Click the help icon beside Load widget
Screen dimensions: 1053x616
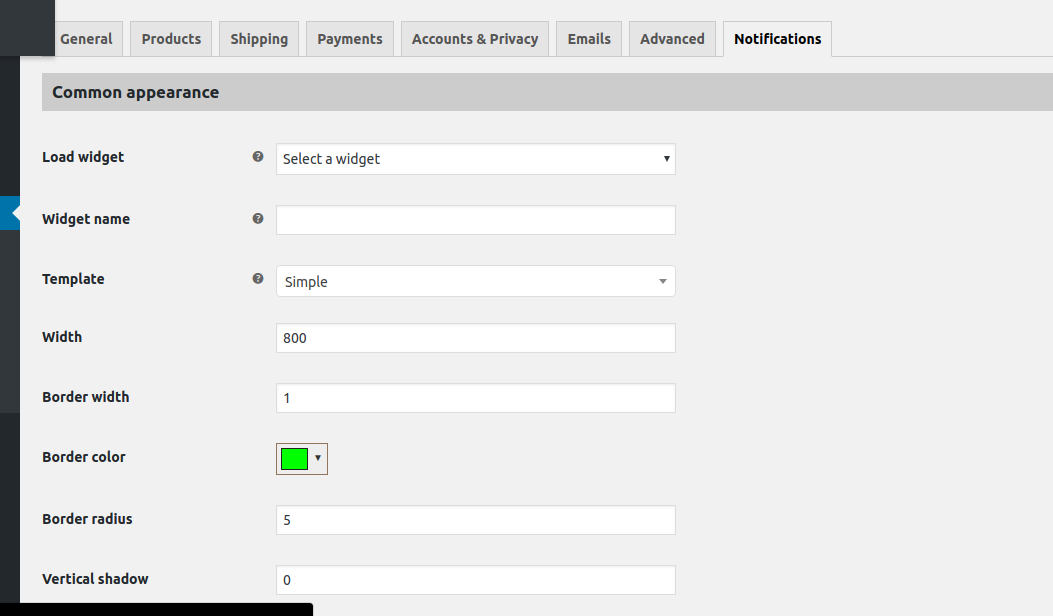tap(258, 157)
